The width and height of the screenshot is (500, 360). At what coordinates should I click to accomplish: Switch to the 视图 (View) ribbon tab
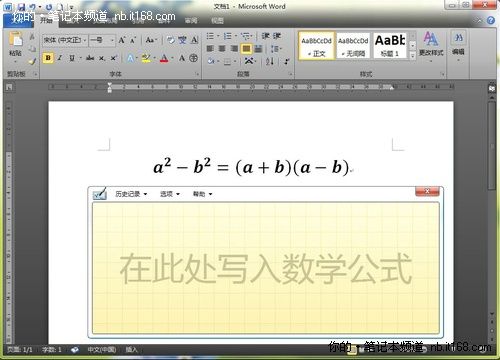coord(217,21)
